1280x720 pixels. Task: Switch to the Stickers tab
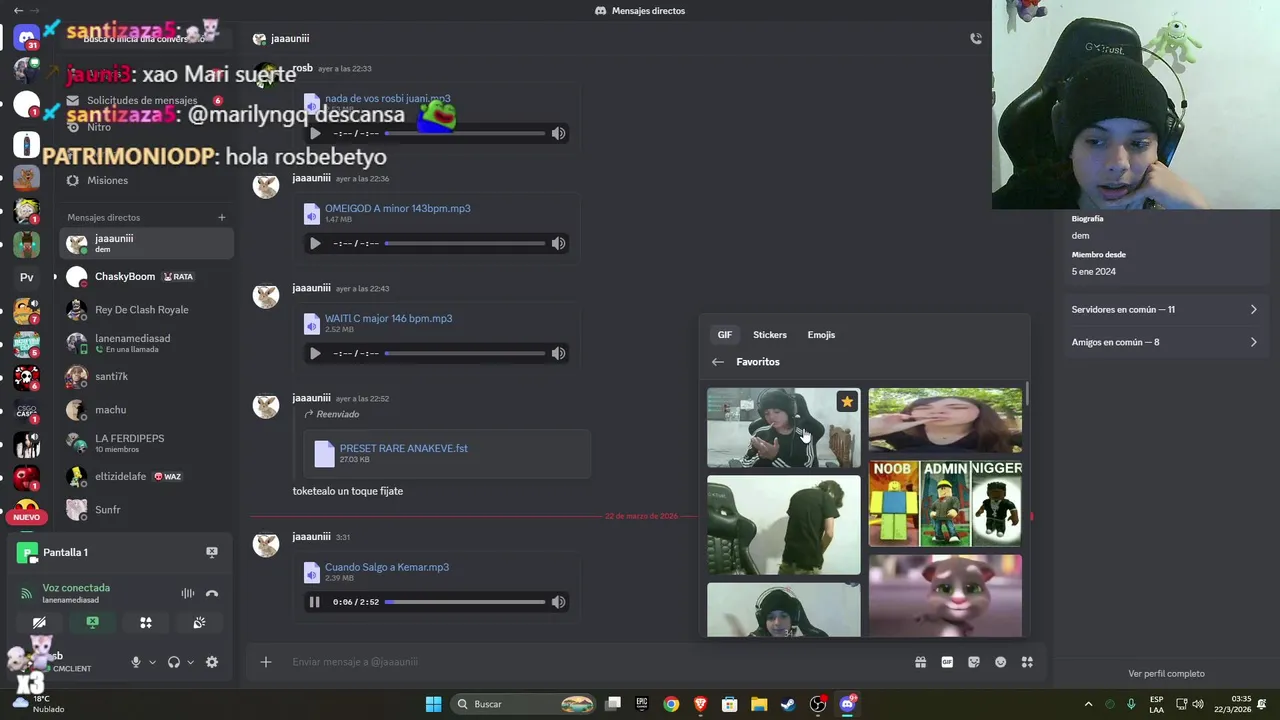pyautogui.click(x=770, y=335)
